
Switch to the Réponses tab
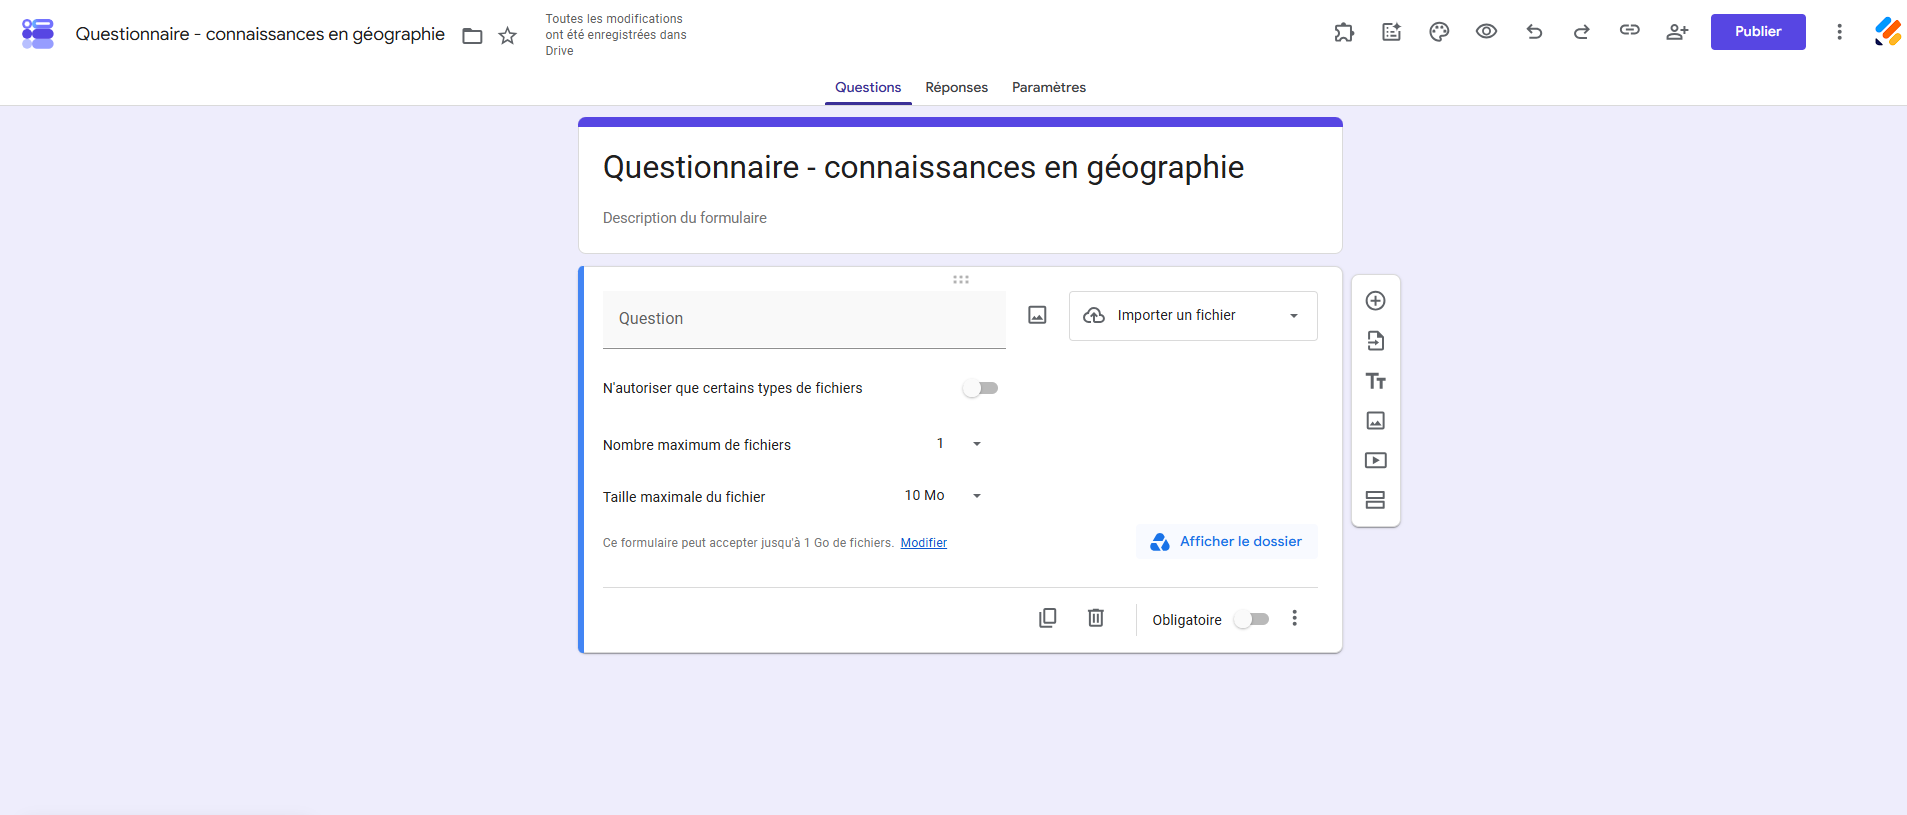(x=957, y=88)
